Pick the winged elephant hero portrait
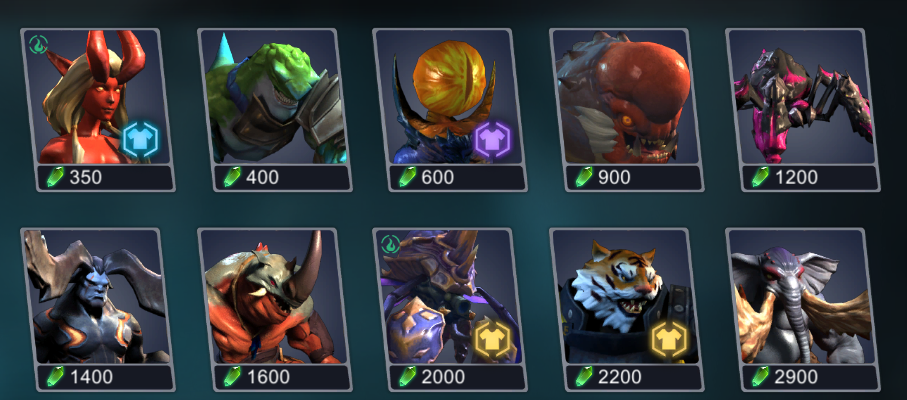Viewport: 907px width, 400px height. [801, 297]
